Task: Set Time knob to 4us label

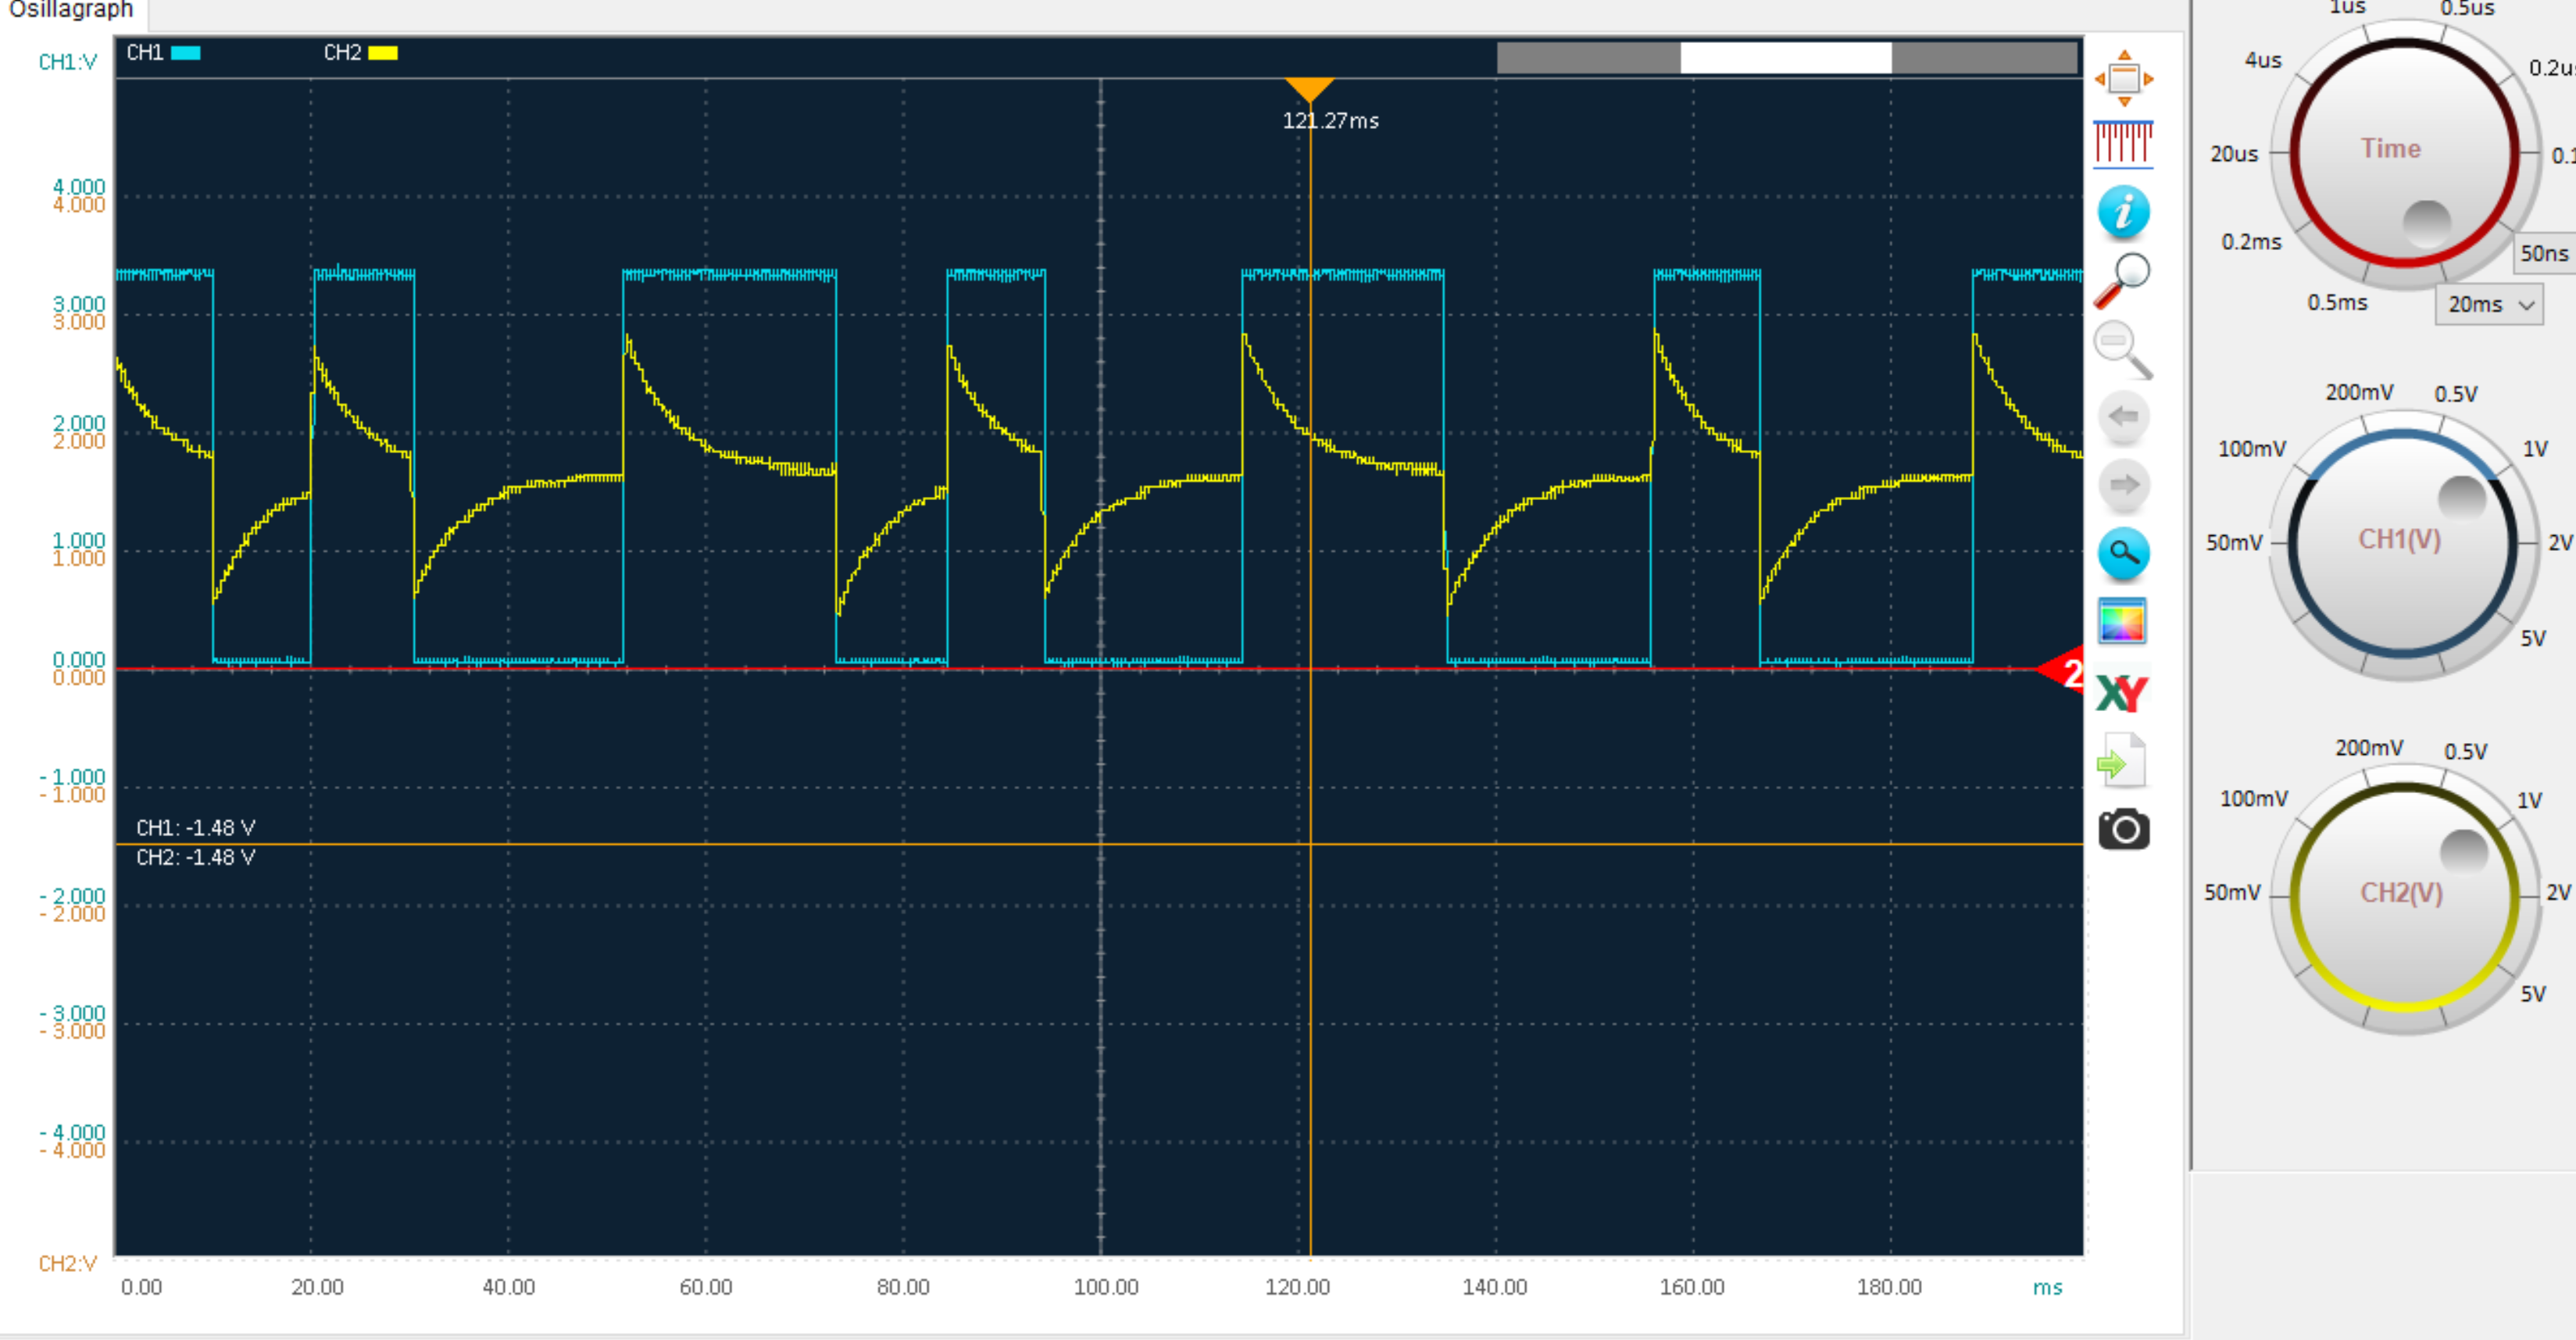Action: pyautogui.click(x=2263, y=60)
